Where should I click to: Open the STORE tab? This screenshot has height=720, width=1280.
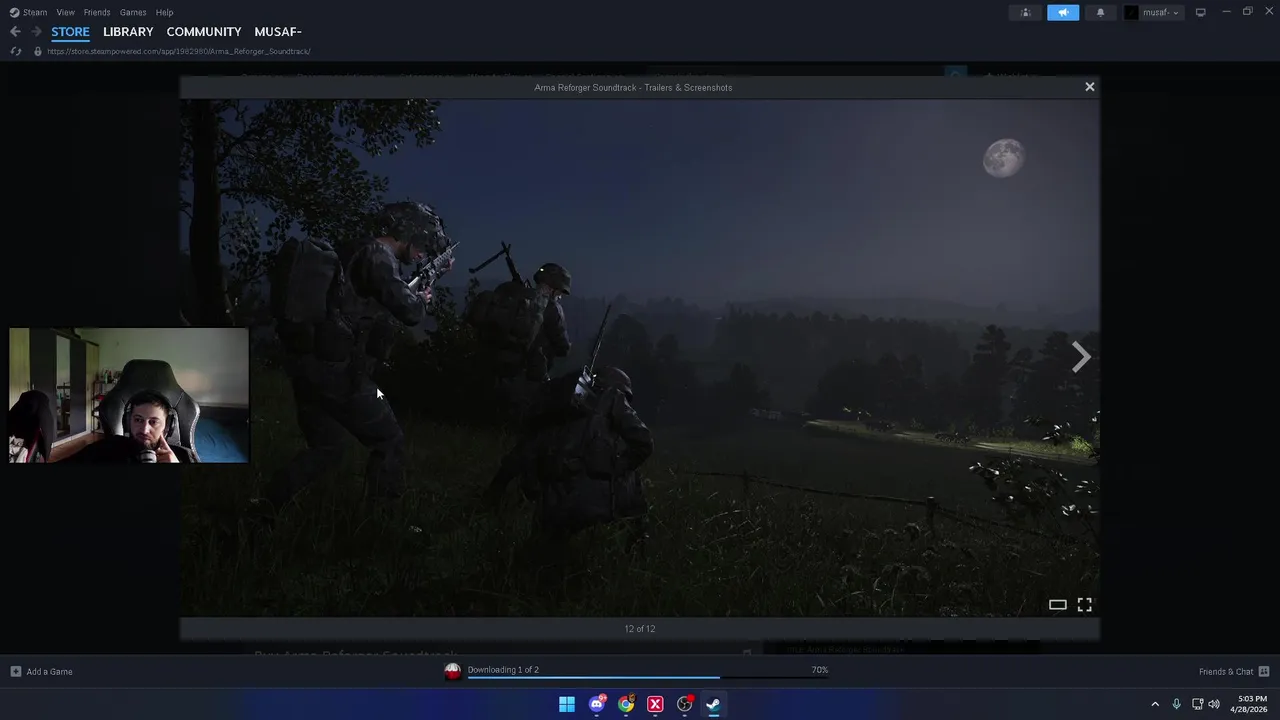tap(70, 32)
